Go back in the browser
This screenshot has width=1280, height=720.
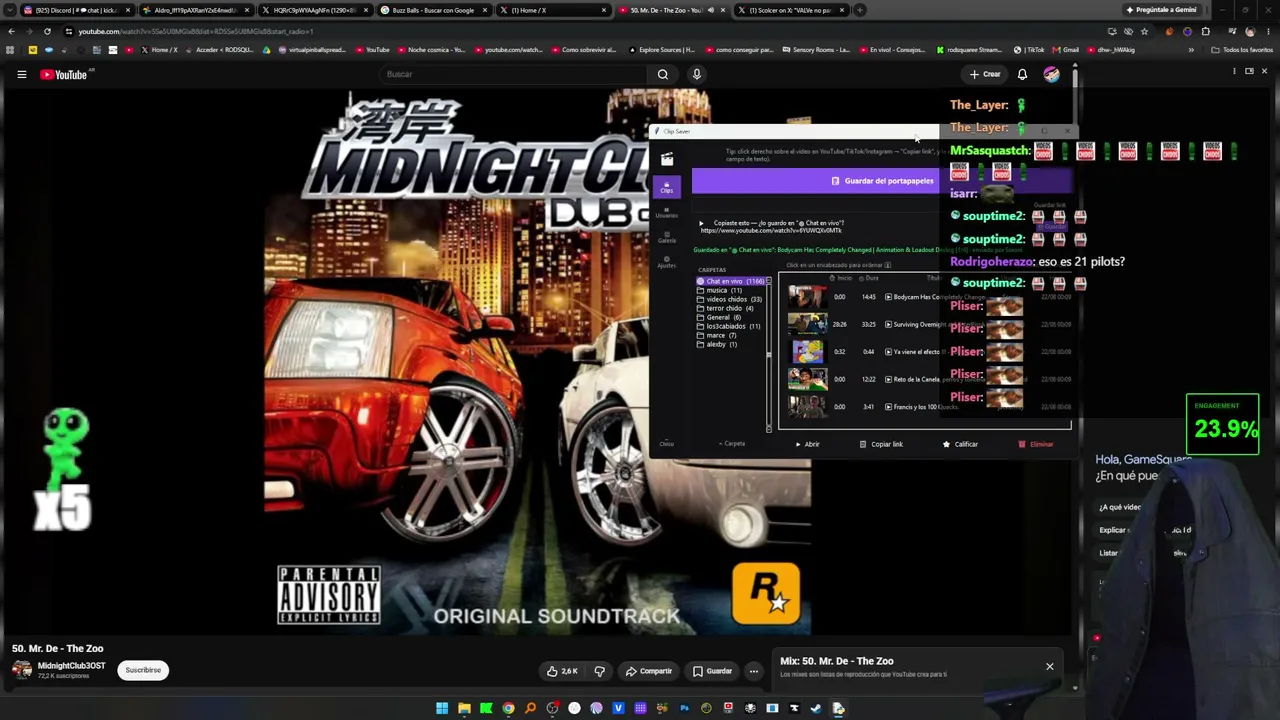(12, 31)
